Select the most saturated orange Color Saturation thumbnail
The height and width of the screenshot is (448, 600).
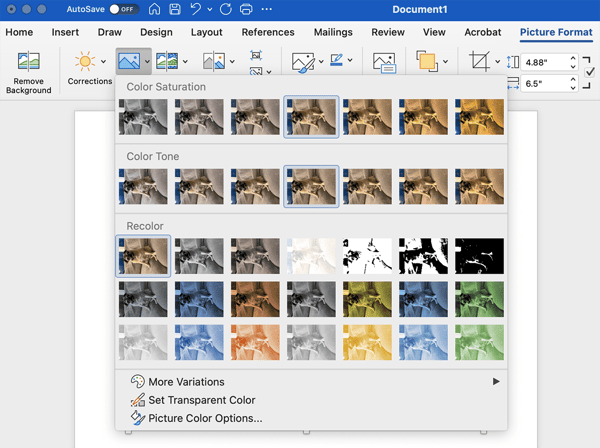[479, 117]
